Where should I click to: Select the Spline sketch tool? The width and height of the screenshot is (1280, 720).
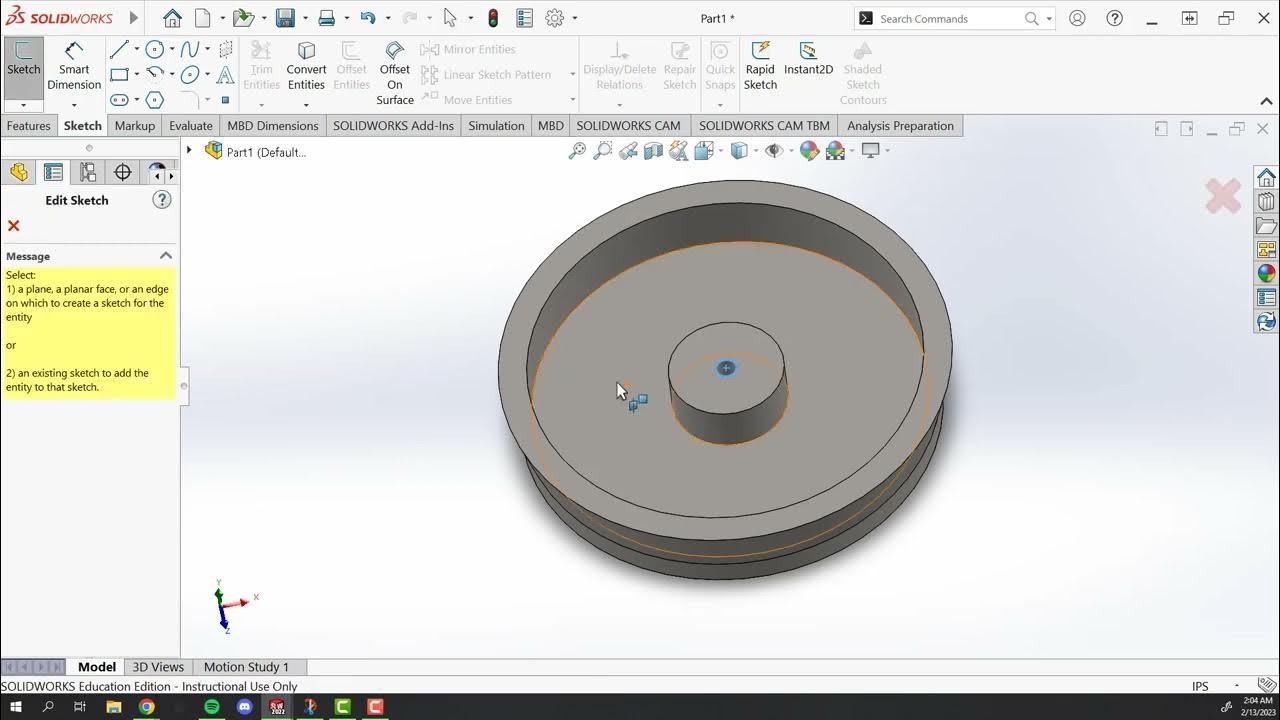188,49
